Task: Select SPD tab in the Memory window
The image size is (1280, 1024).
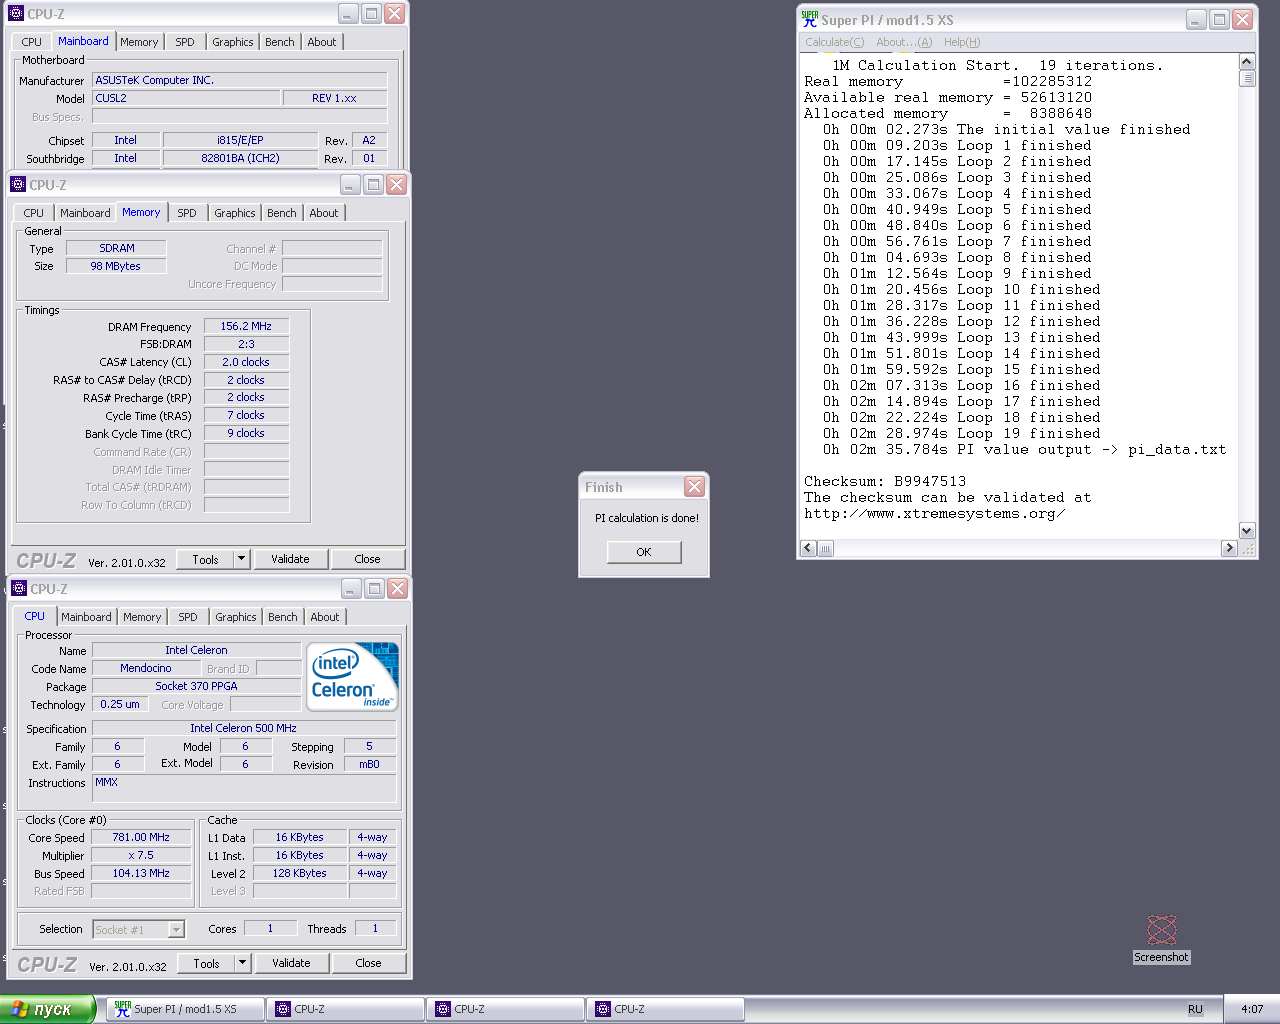Action: coord(187,213)
